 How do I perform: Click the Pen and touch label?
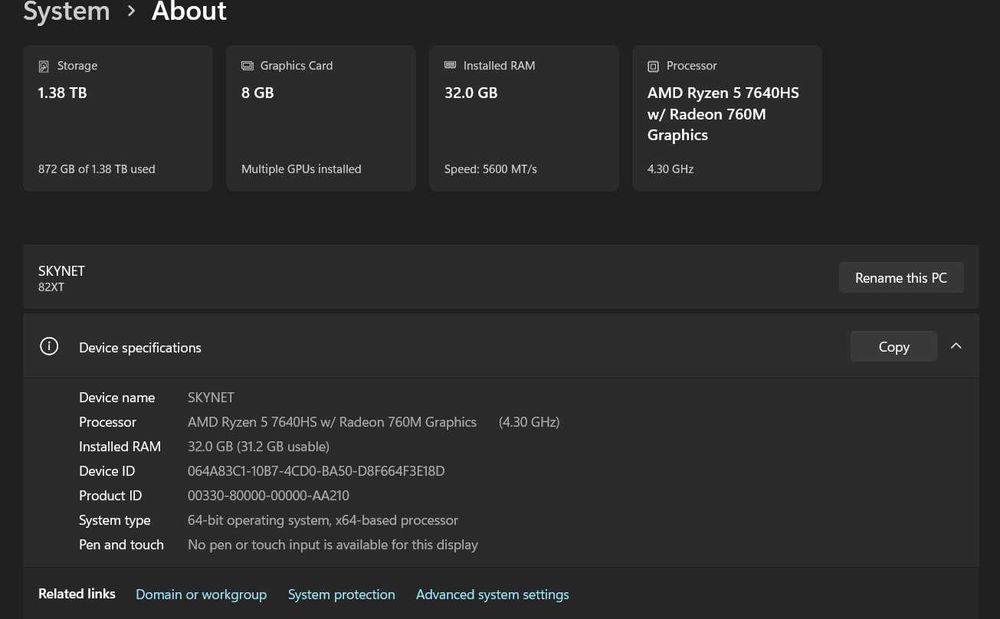coord(121,544)
